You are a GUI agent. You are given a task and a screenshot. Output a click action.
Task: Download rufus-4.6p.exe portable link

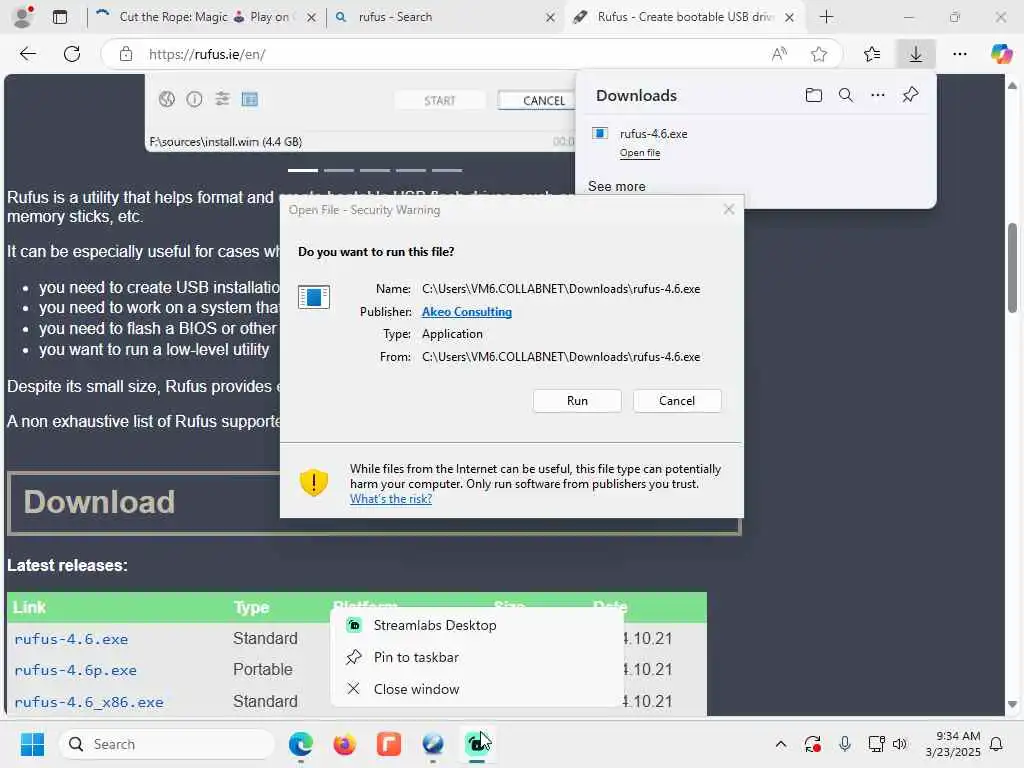pyautogui.click(x=76, y=671)
